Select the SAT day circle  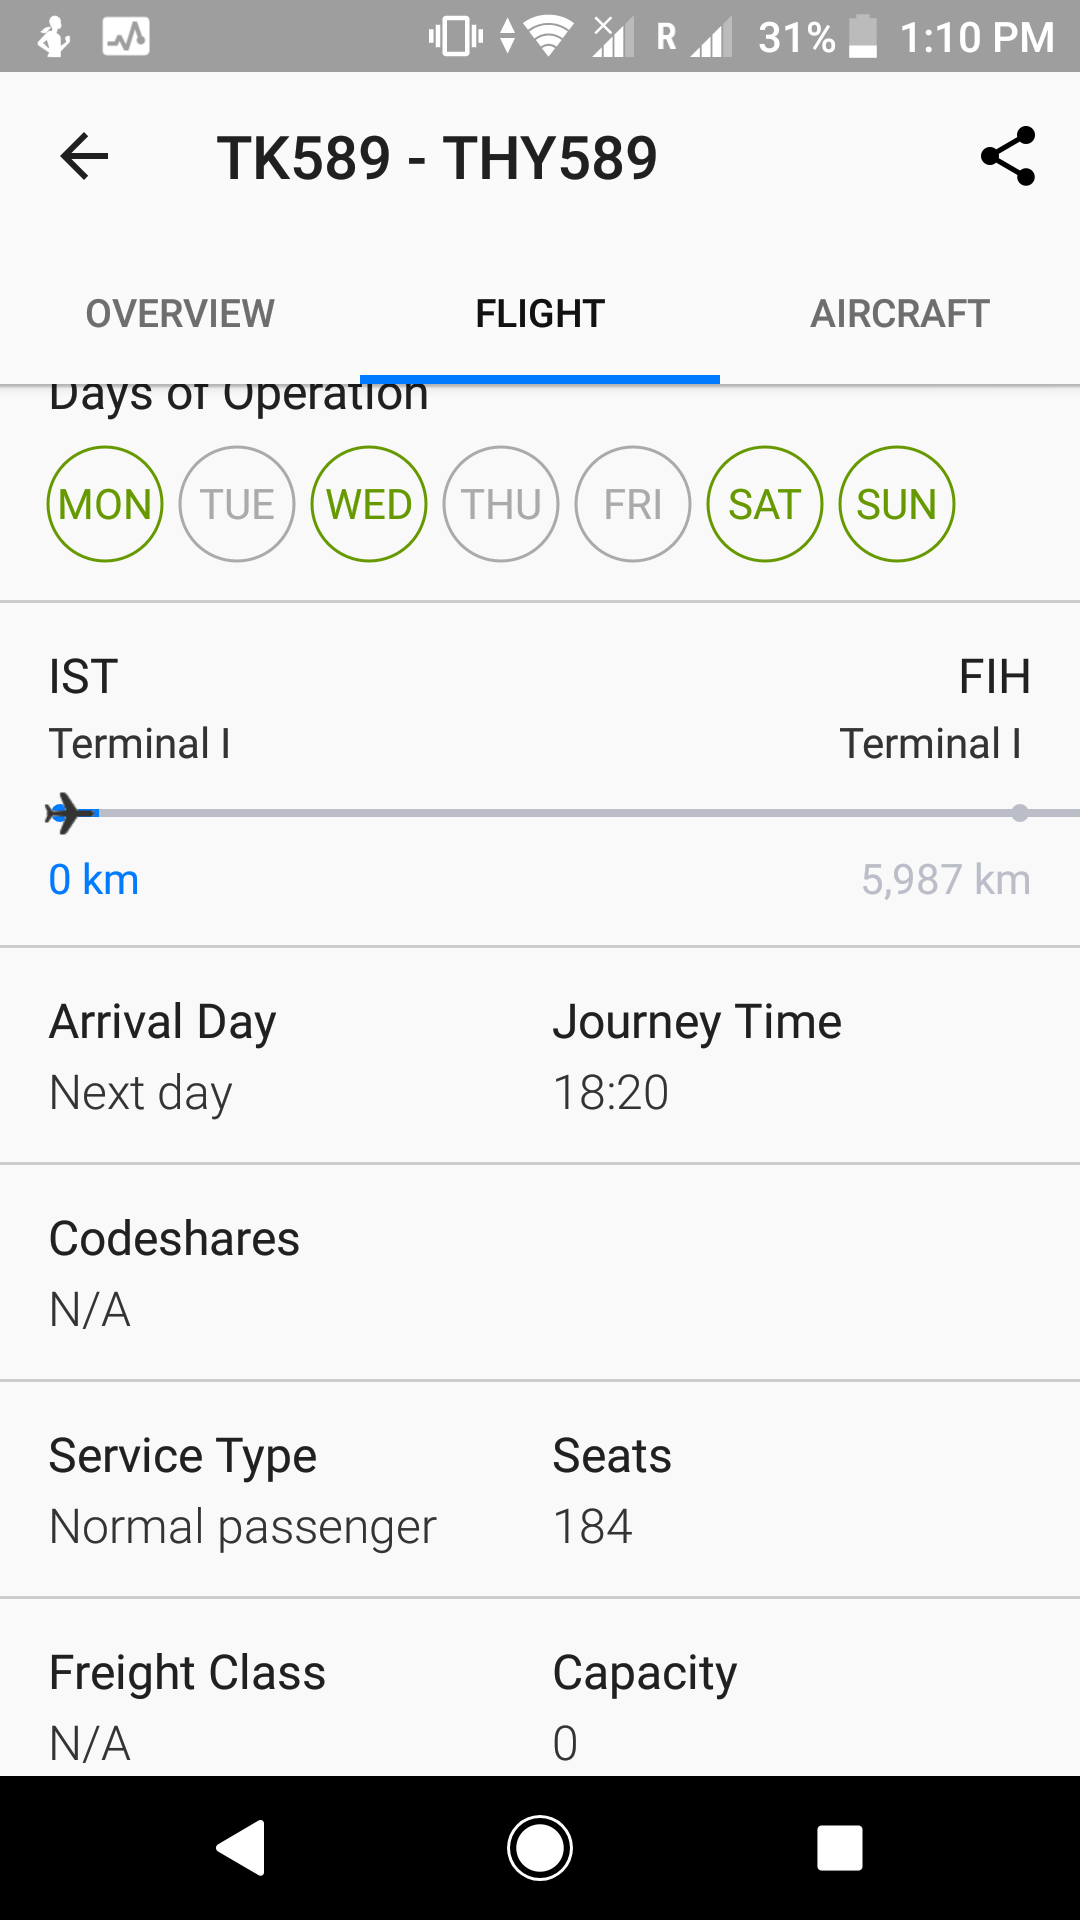pos(765,504)
